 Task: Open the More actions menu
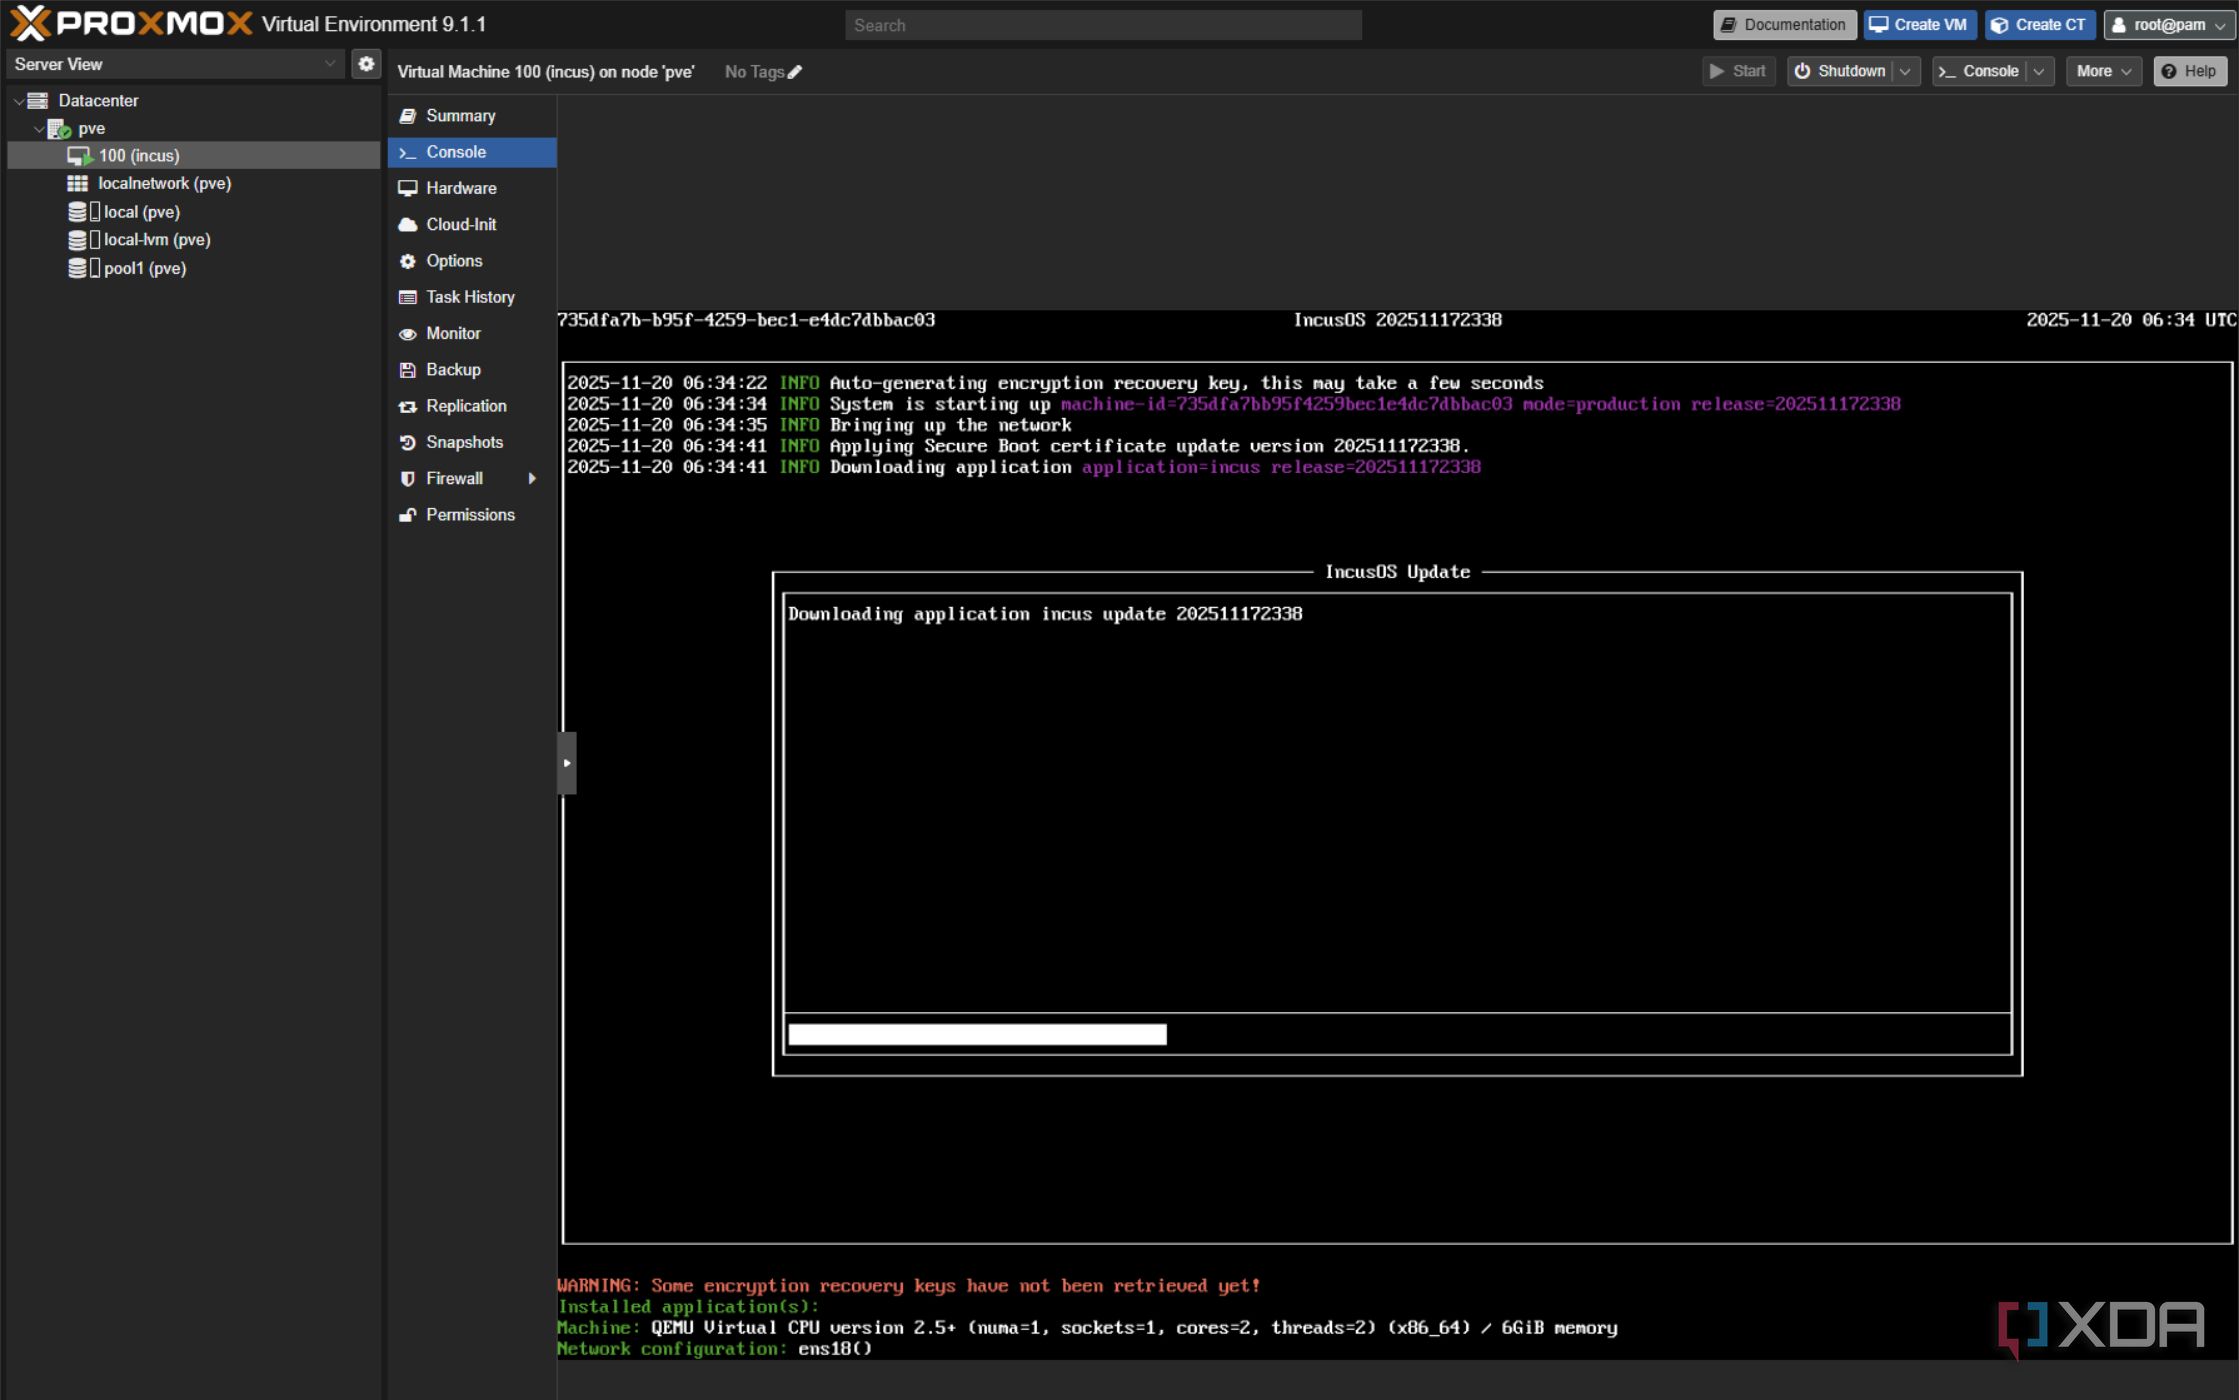click(x=2103, y=71)
